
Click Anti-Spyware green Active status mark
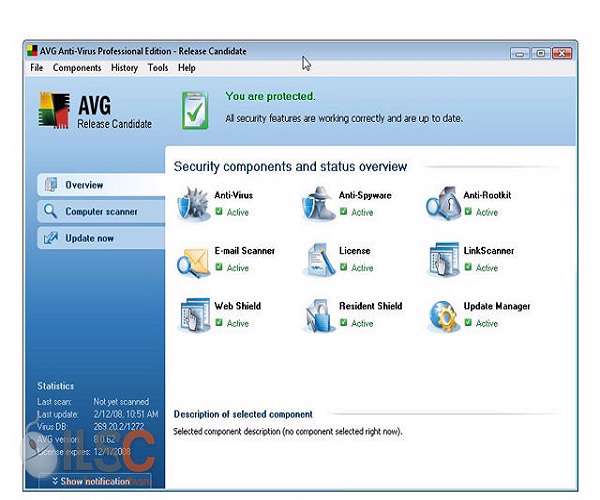point(344,211)
